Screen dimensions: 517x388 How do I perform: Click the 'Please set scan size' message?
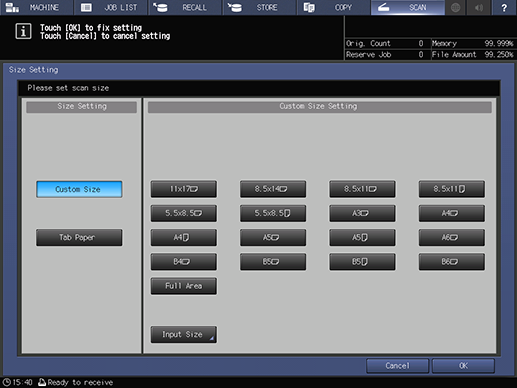[68, 88]
